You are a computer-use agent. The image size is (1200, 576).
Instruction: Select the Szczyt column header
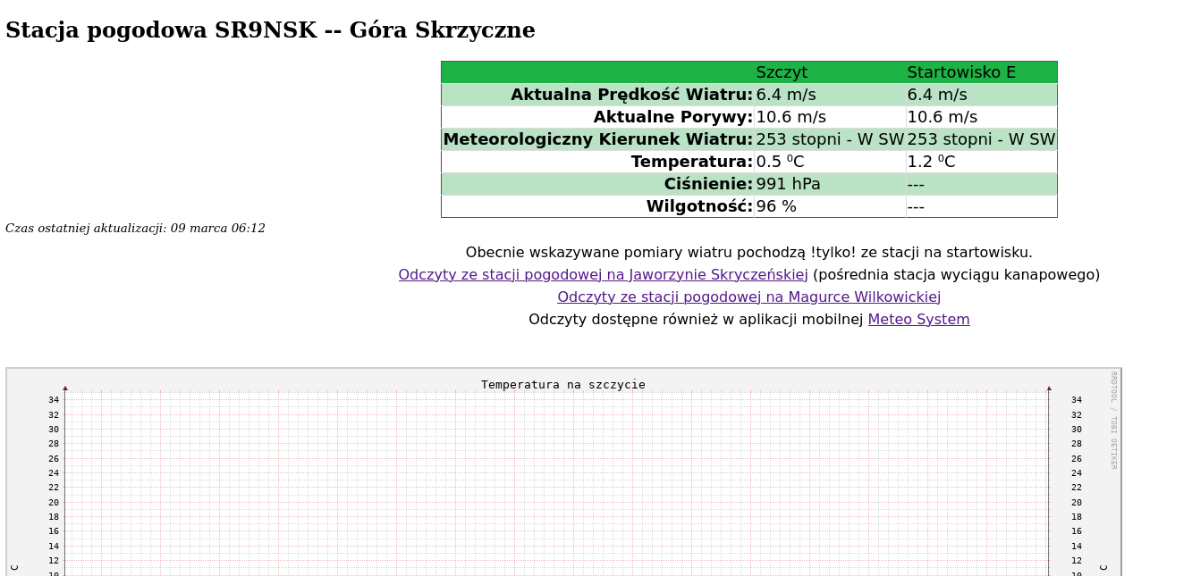[781, 73]
